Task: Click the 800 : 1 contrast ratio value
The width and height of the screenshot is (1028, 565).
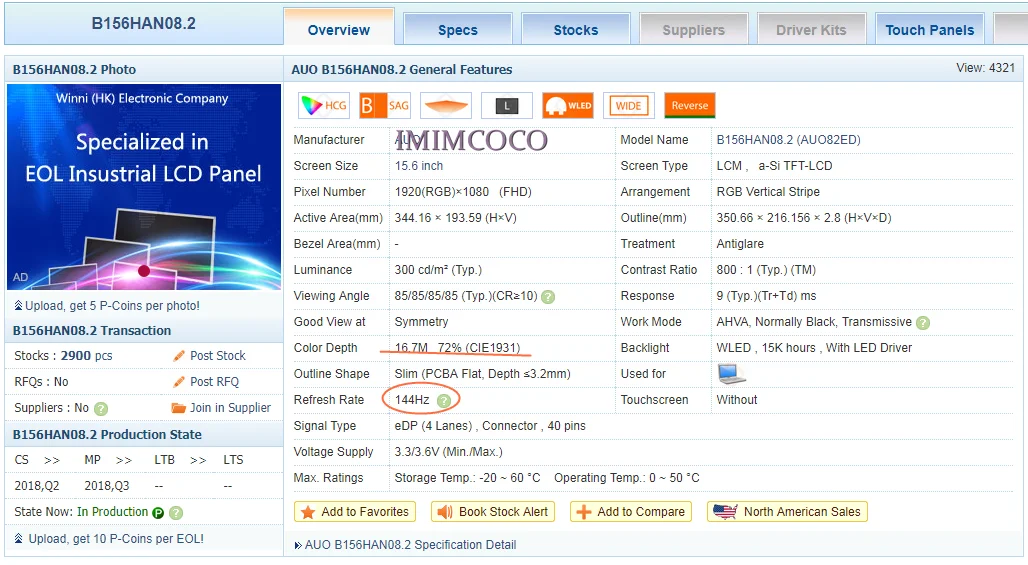Action: [766, 270]
